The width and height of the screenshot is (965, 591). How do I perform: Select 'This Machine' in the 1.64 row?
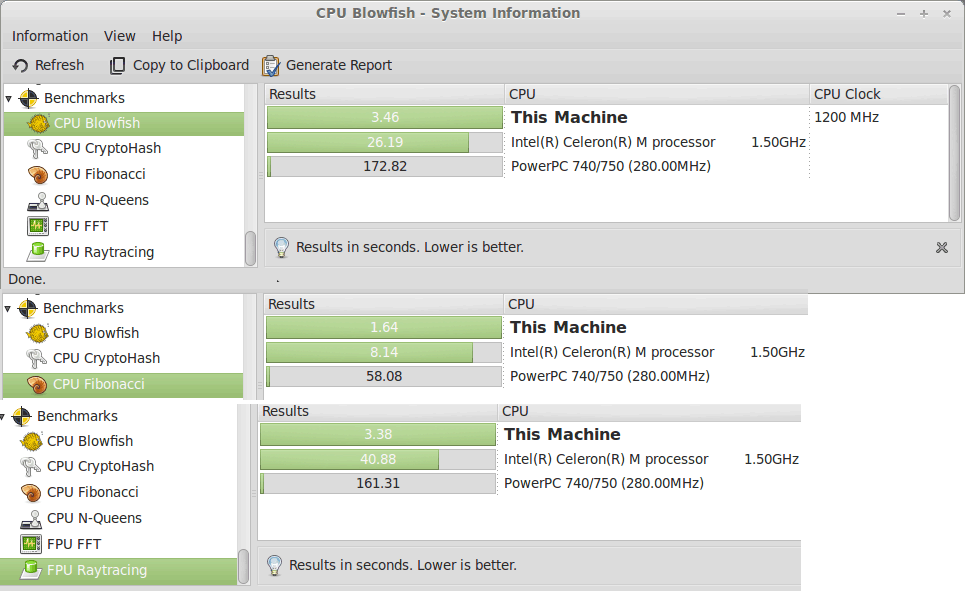[568, 328]
